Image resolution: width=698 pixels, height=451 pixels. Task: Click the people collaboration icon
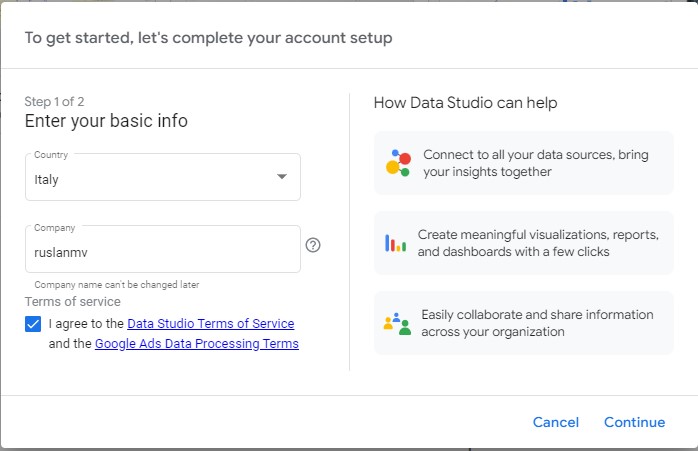pos(397,324)
